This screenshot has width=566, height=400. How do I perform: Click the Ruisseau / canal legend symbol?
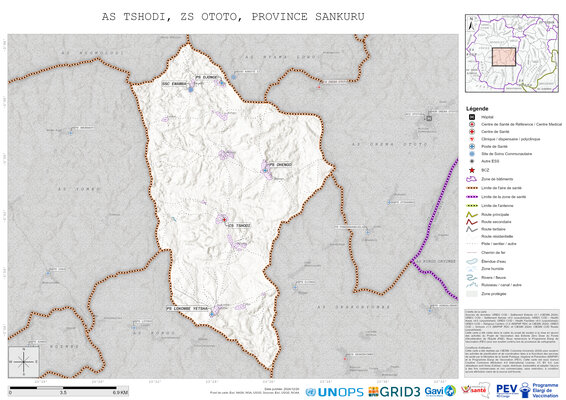pyautogui.click(x=471, y=285)
